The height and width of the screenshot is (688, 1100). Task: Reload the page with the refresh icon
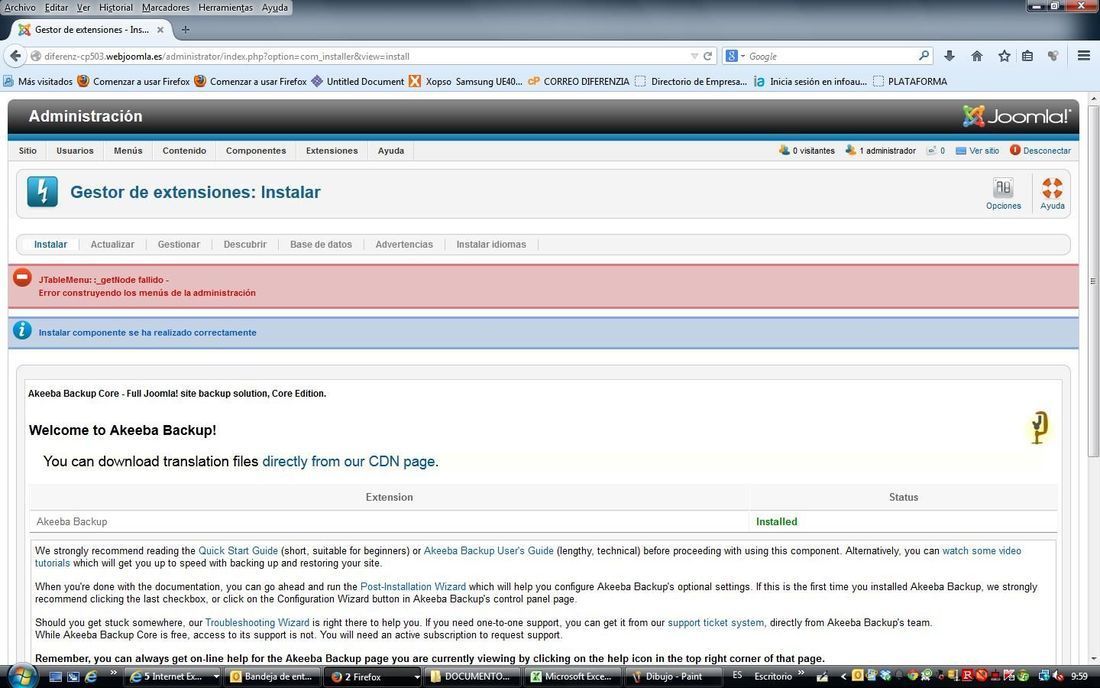[708, 56]
